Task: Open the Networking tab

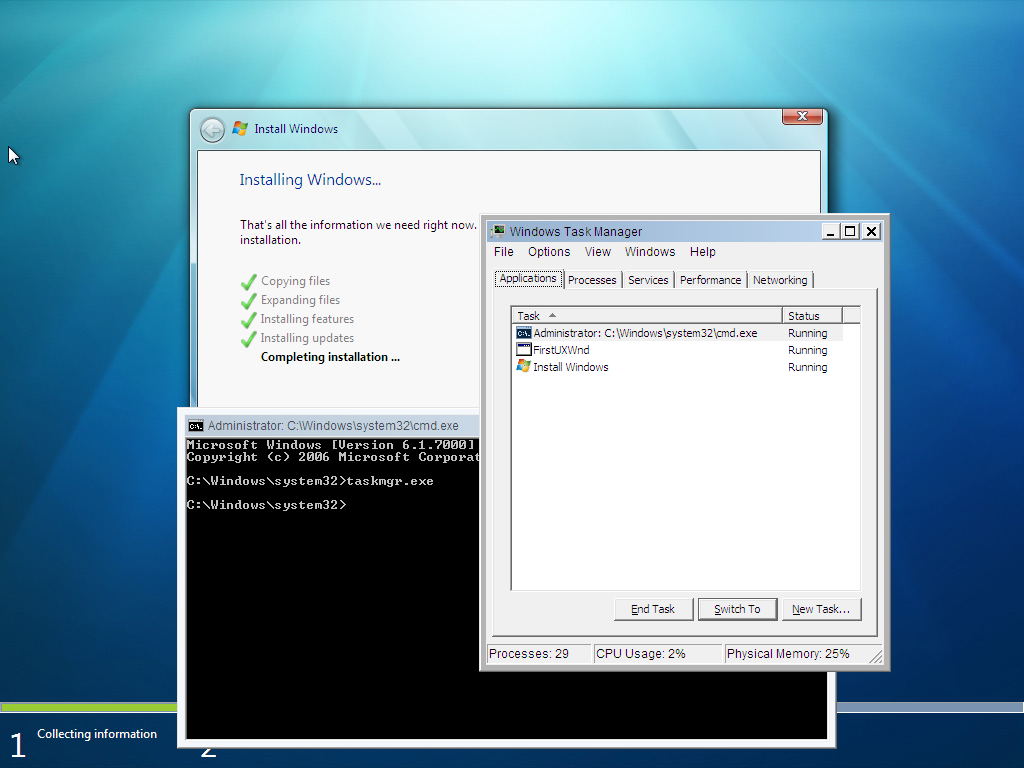Action: click(x=780, y=280)
